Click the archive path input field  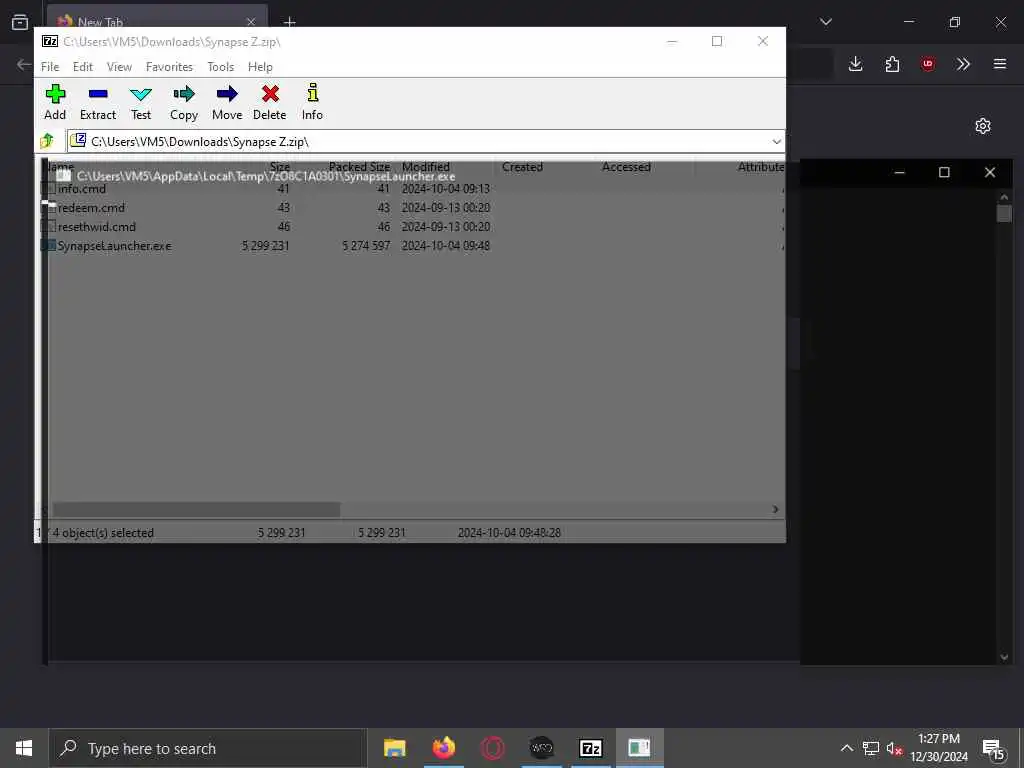418,141
